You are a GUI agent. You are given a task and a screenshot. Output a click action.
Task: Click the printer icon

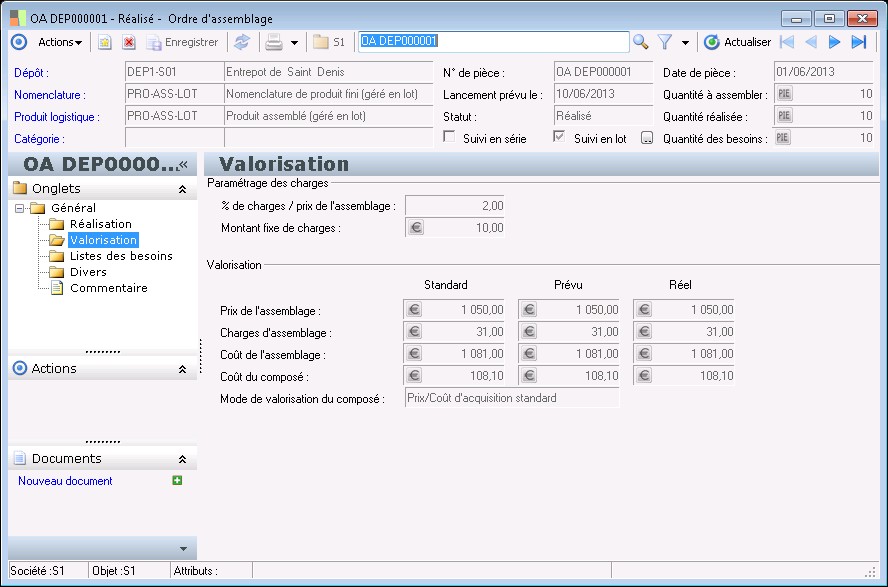tap(273, 42)
